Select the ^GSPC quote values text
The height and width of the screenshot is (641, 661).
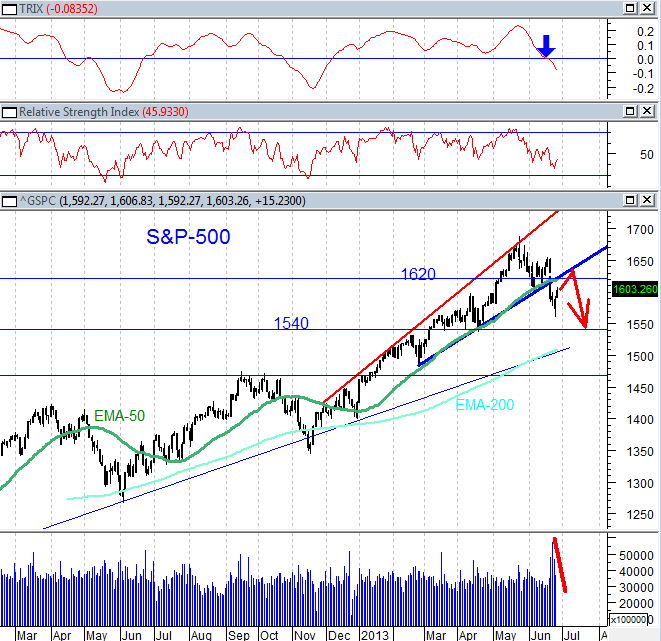click(x=182, y=201)
